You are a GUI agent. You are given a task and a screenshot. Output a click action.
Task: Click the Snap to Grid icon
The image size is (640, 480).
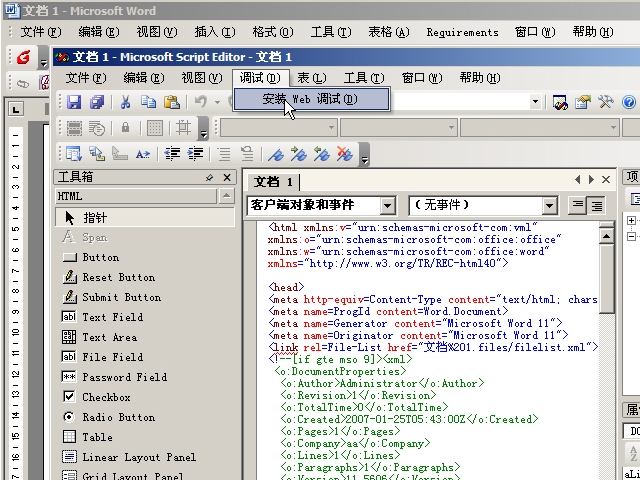pos(183,128)
